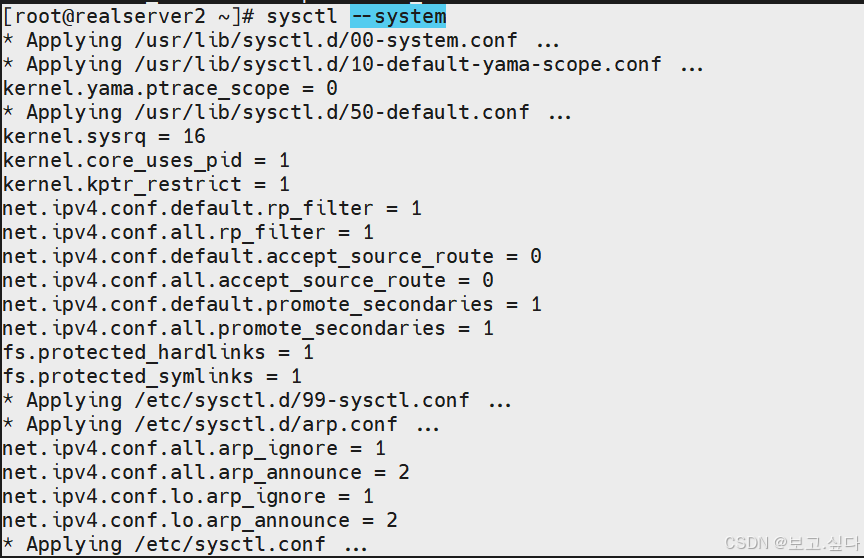Click the CSDN watermark text
The height and width of the screenshot is (558, 864).
pos(792,543)
